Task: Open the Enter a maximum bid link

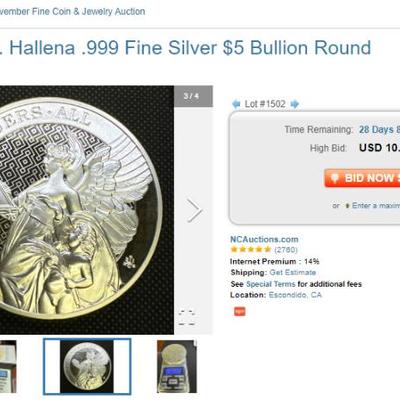Action: (376, 206)
